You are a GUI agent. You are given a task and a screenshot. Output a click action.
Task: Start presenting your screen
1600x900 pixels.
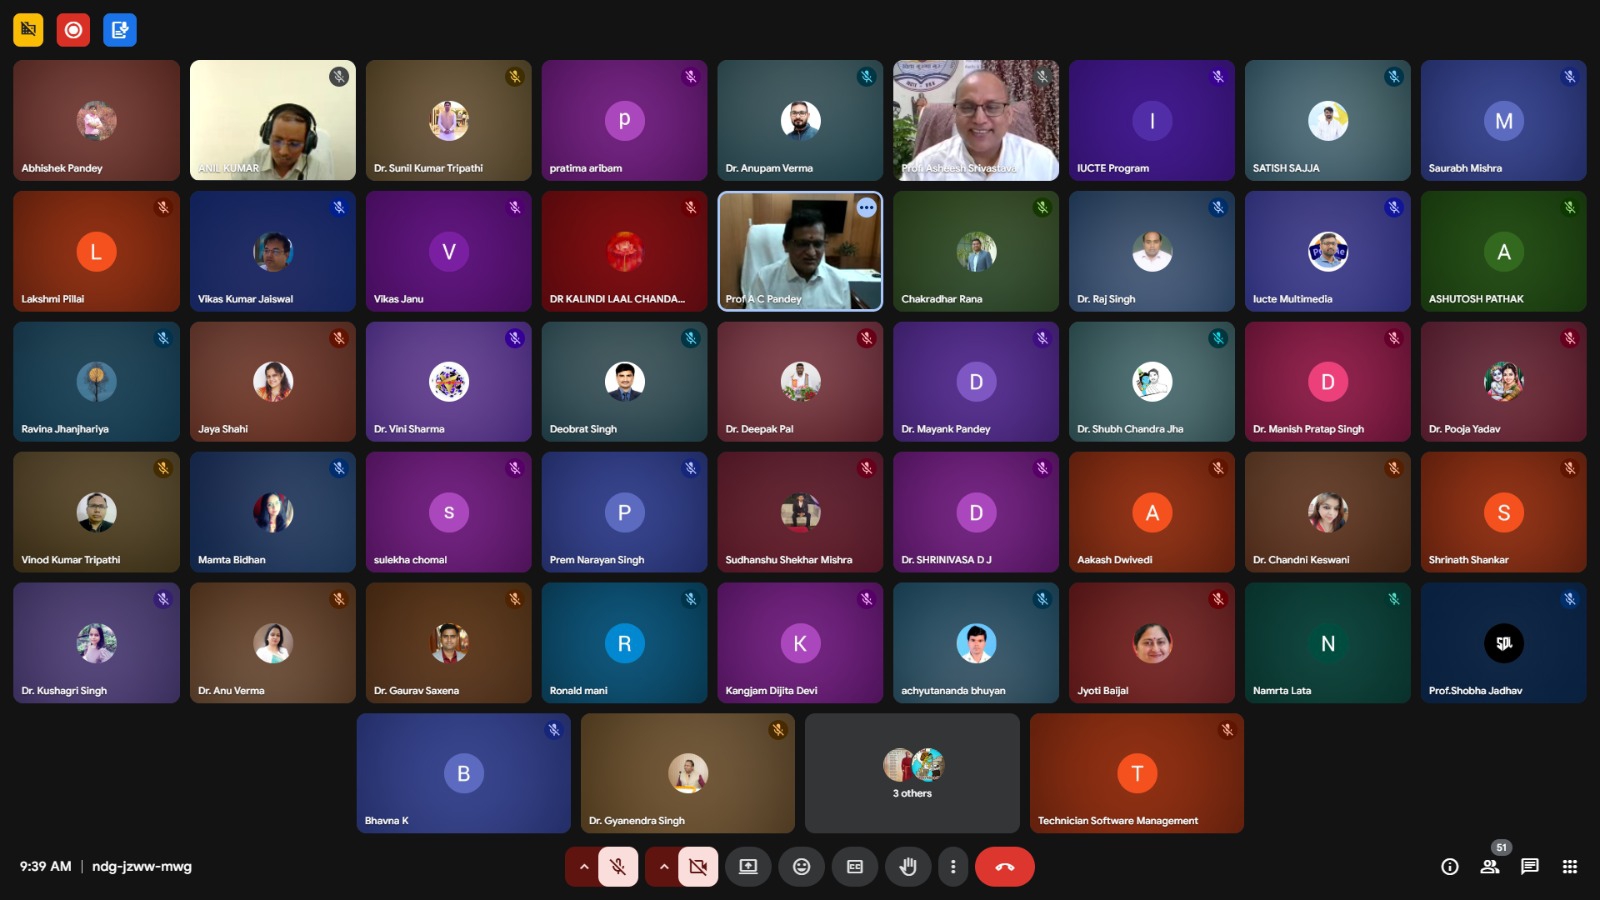(748, 867)
